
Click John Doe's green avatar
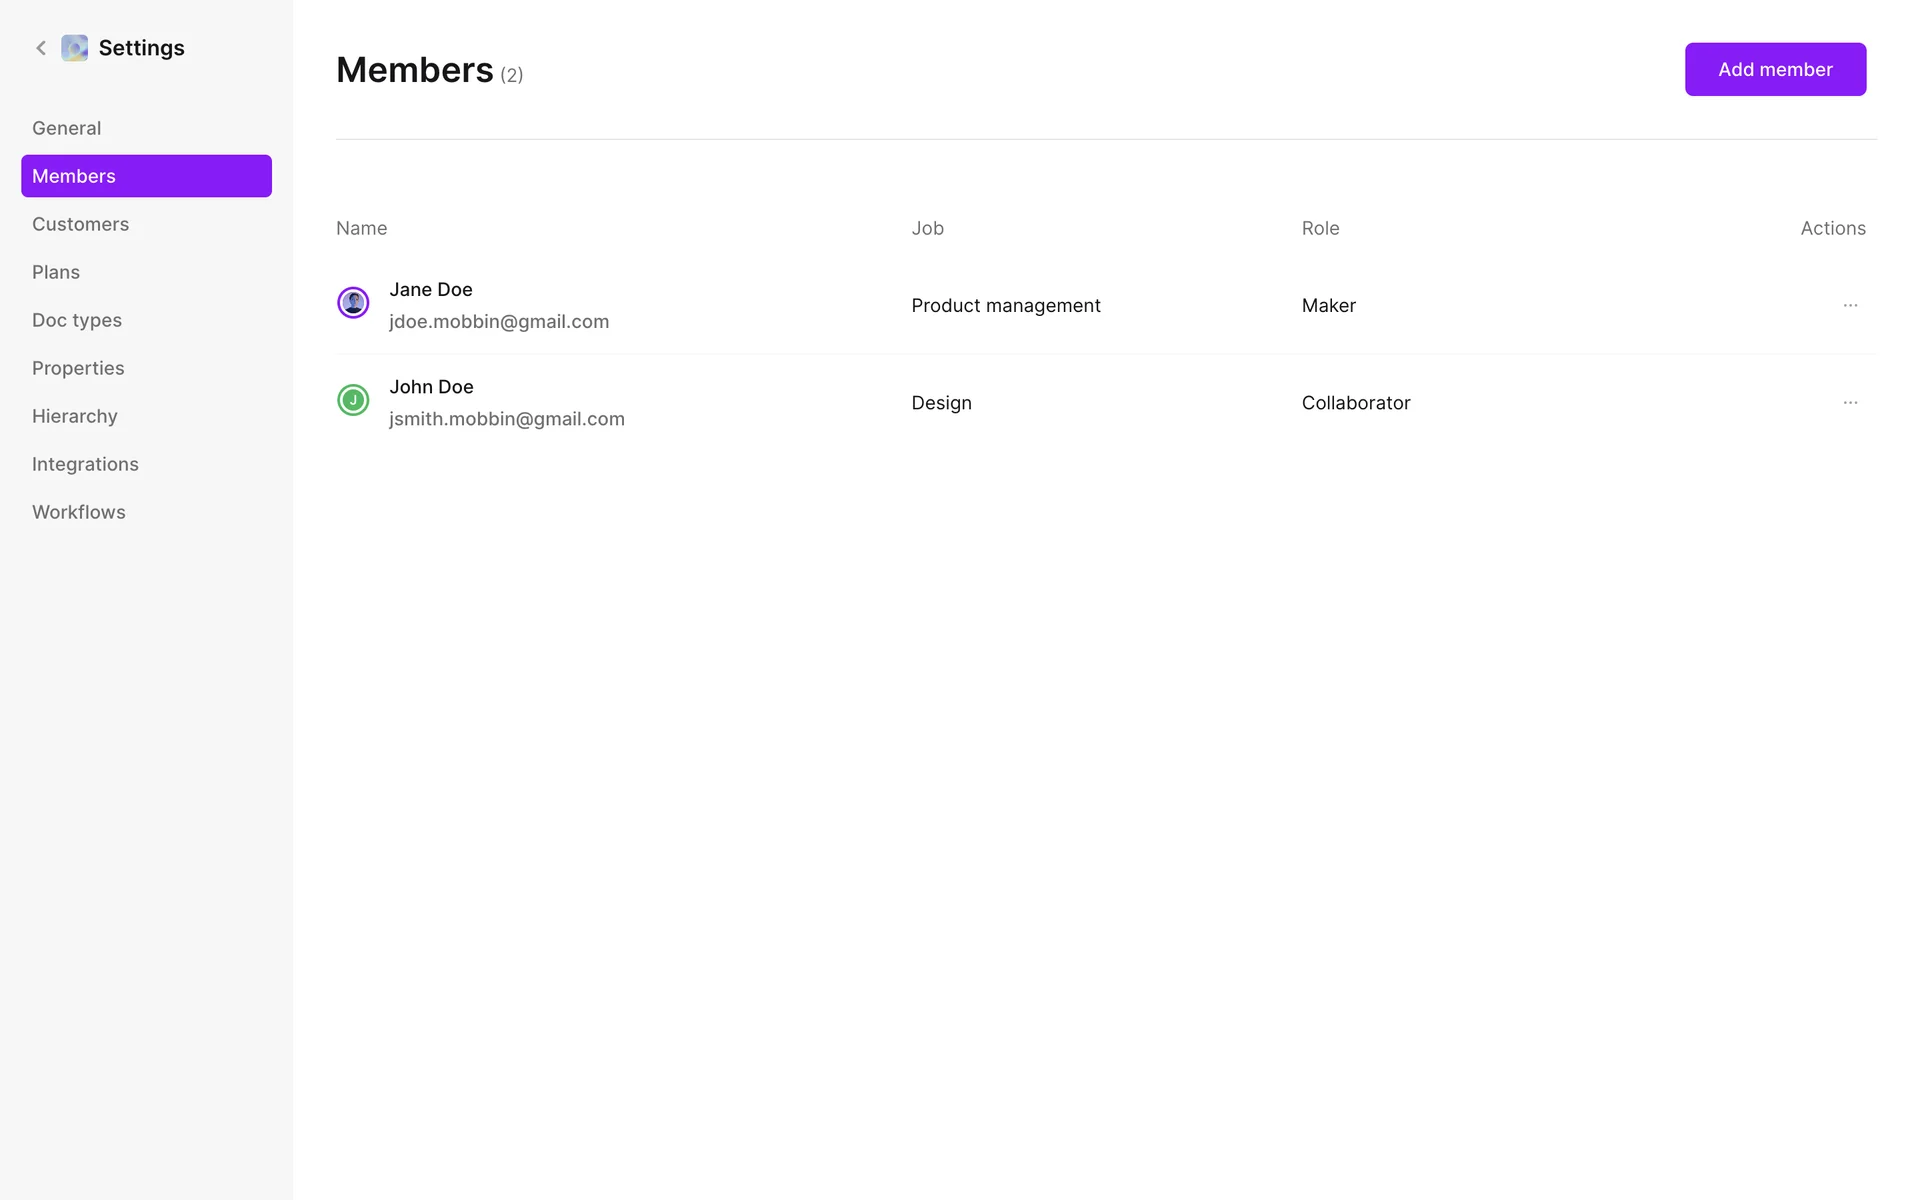(x=353, y=400)
